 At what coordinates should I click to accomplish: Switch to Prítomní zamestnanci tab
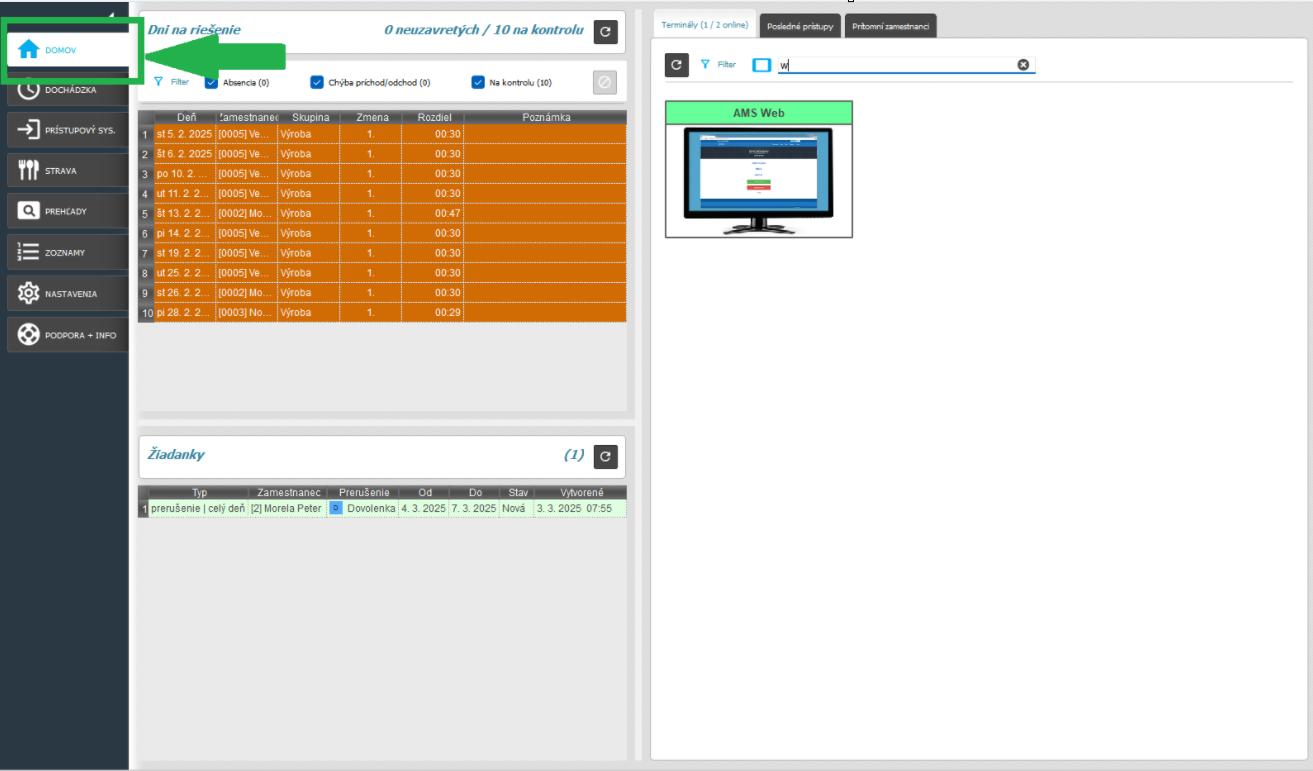coord(890,27)
